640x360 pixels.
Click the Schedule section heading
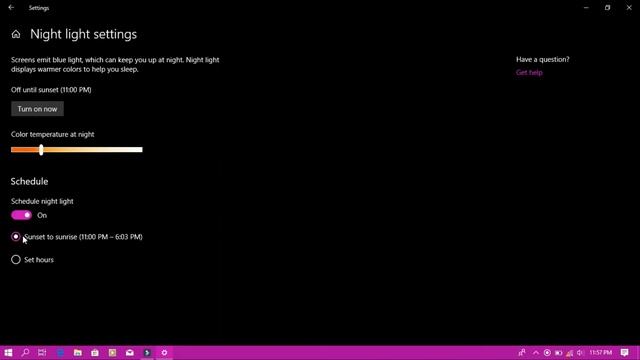tap(29, 181)
